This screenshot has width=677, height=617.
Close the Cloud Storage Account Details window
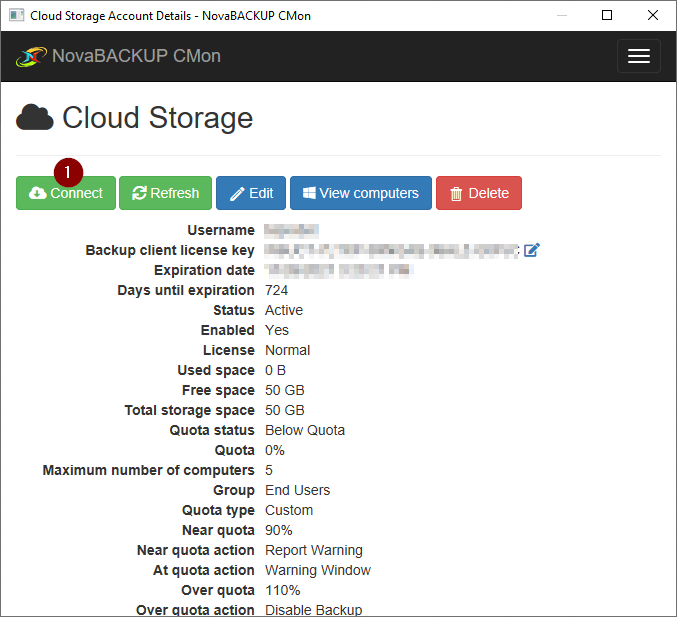click(x=653, y=16)
